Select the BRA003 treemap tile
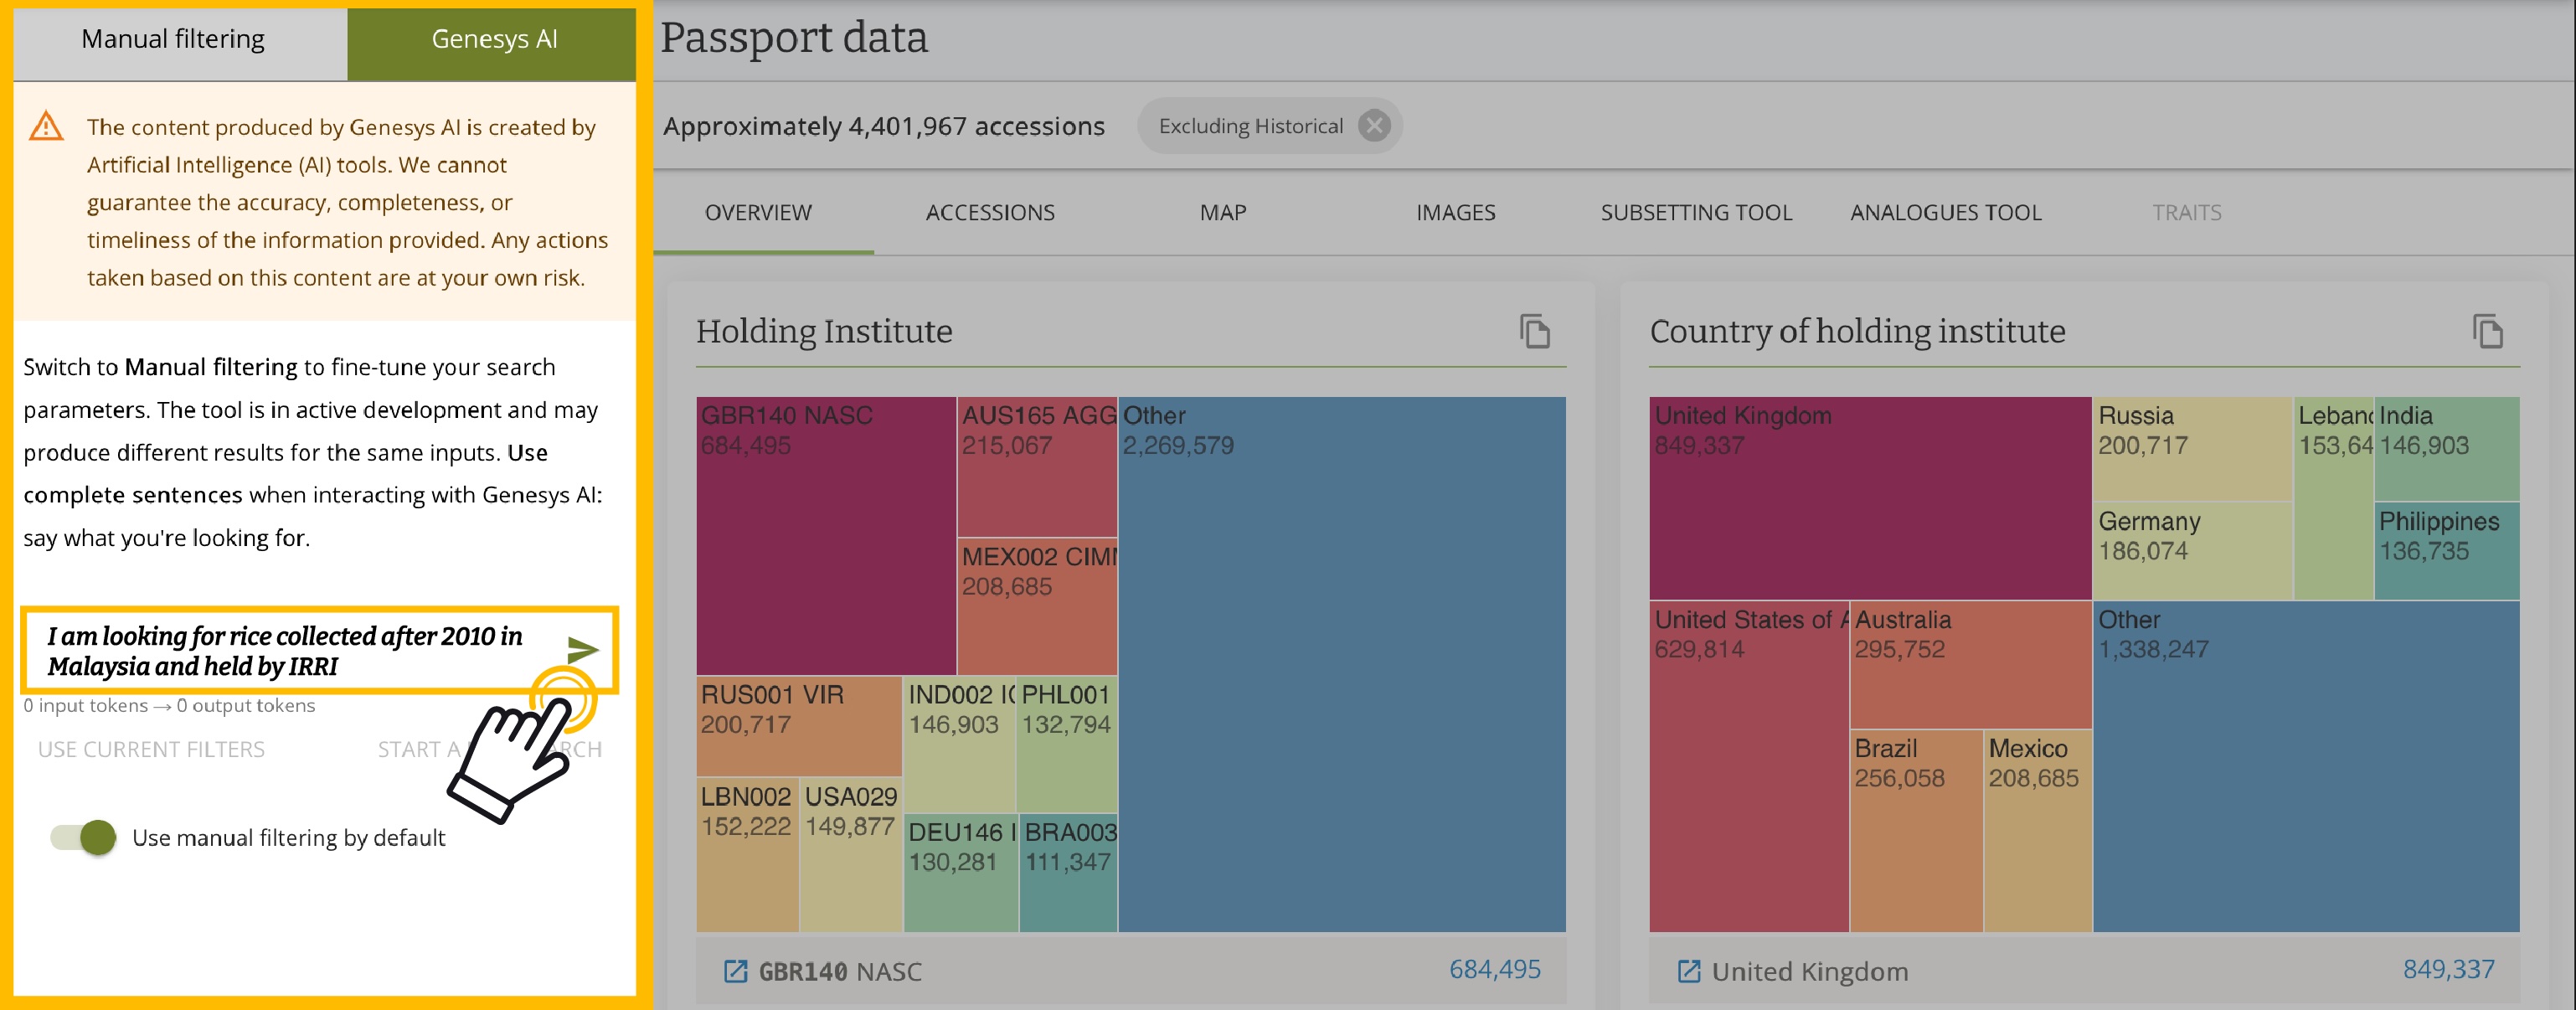 pyautogui.click(x=1069, y=873)
